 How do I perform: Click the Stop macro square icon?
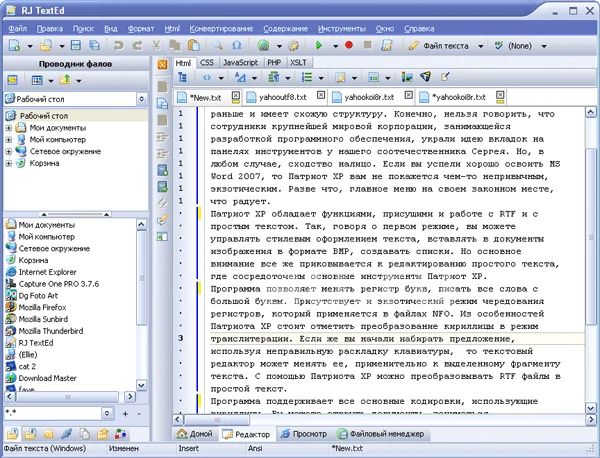[x=367, y=45]
